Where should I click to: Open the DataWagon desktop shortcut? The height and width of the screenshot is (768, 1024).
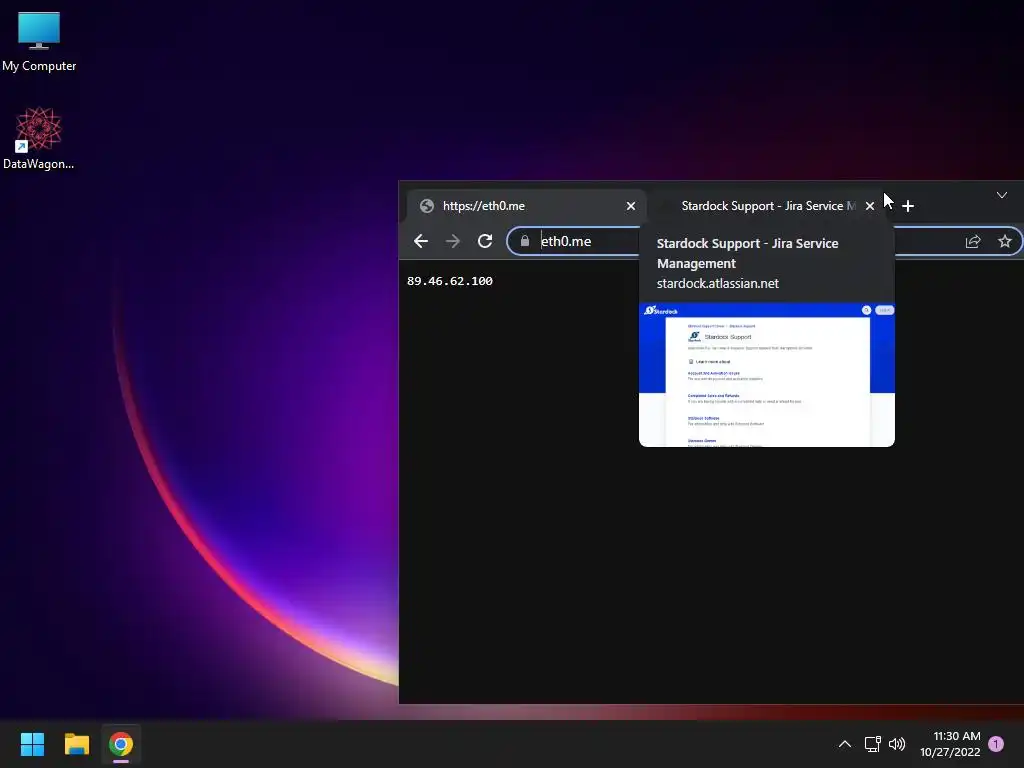[39, 138]
